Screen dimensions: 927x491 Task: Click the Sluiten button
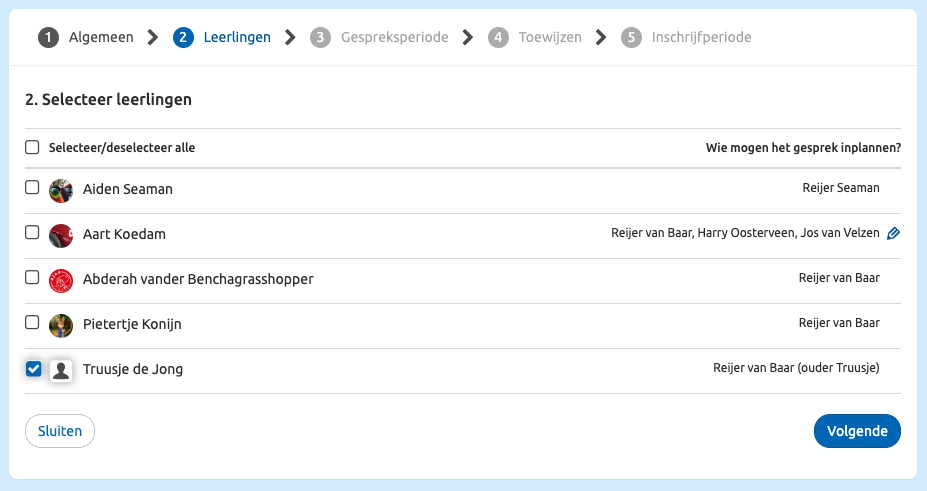point(60,431)
